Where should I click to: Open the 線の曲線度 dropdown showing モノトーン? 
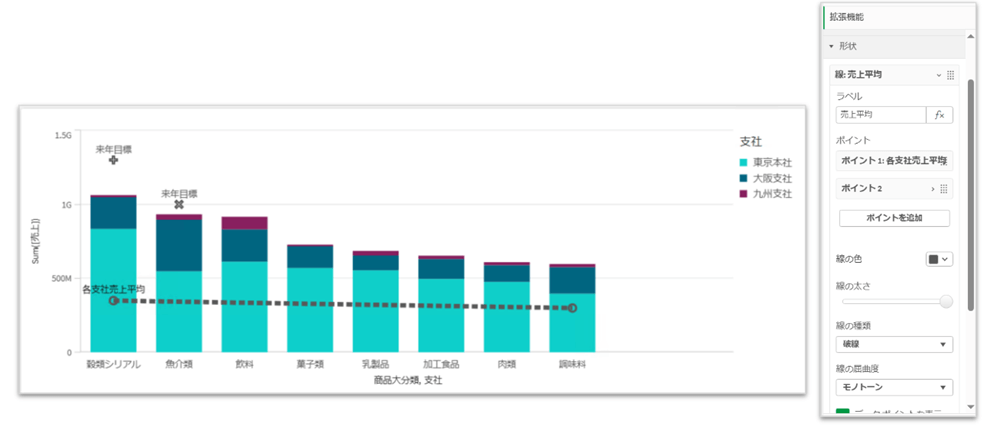894,387
